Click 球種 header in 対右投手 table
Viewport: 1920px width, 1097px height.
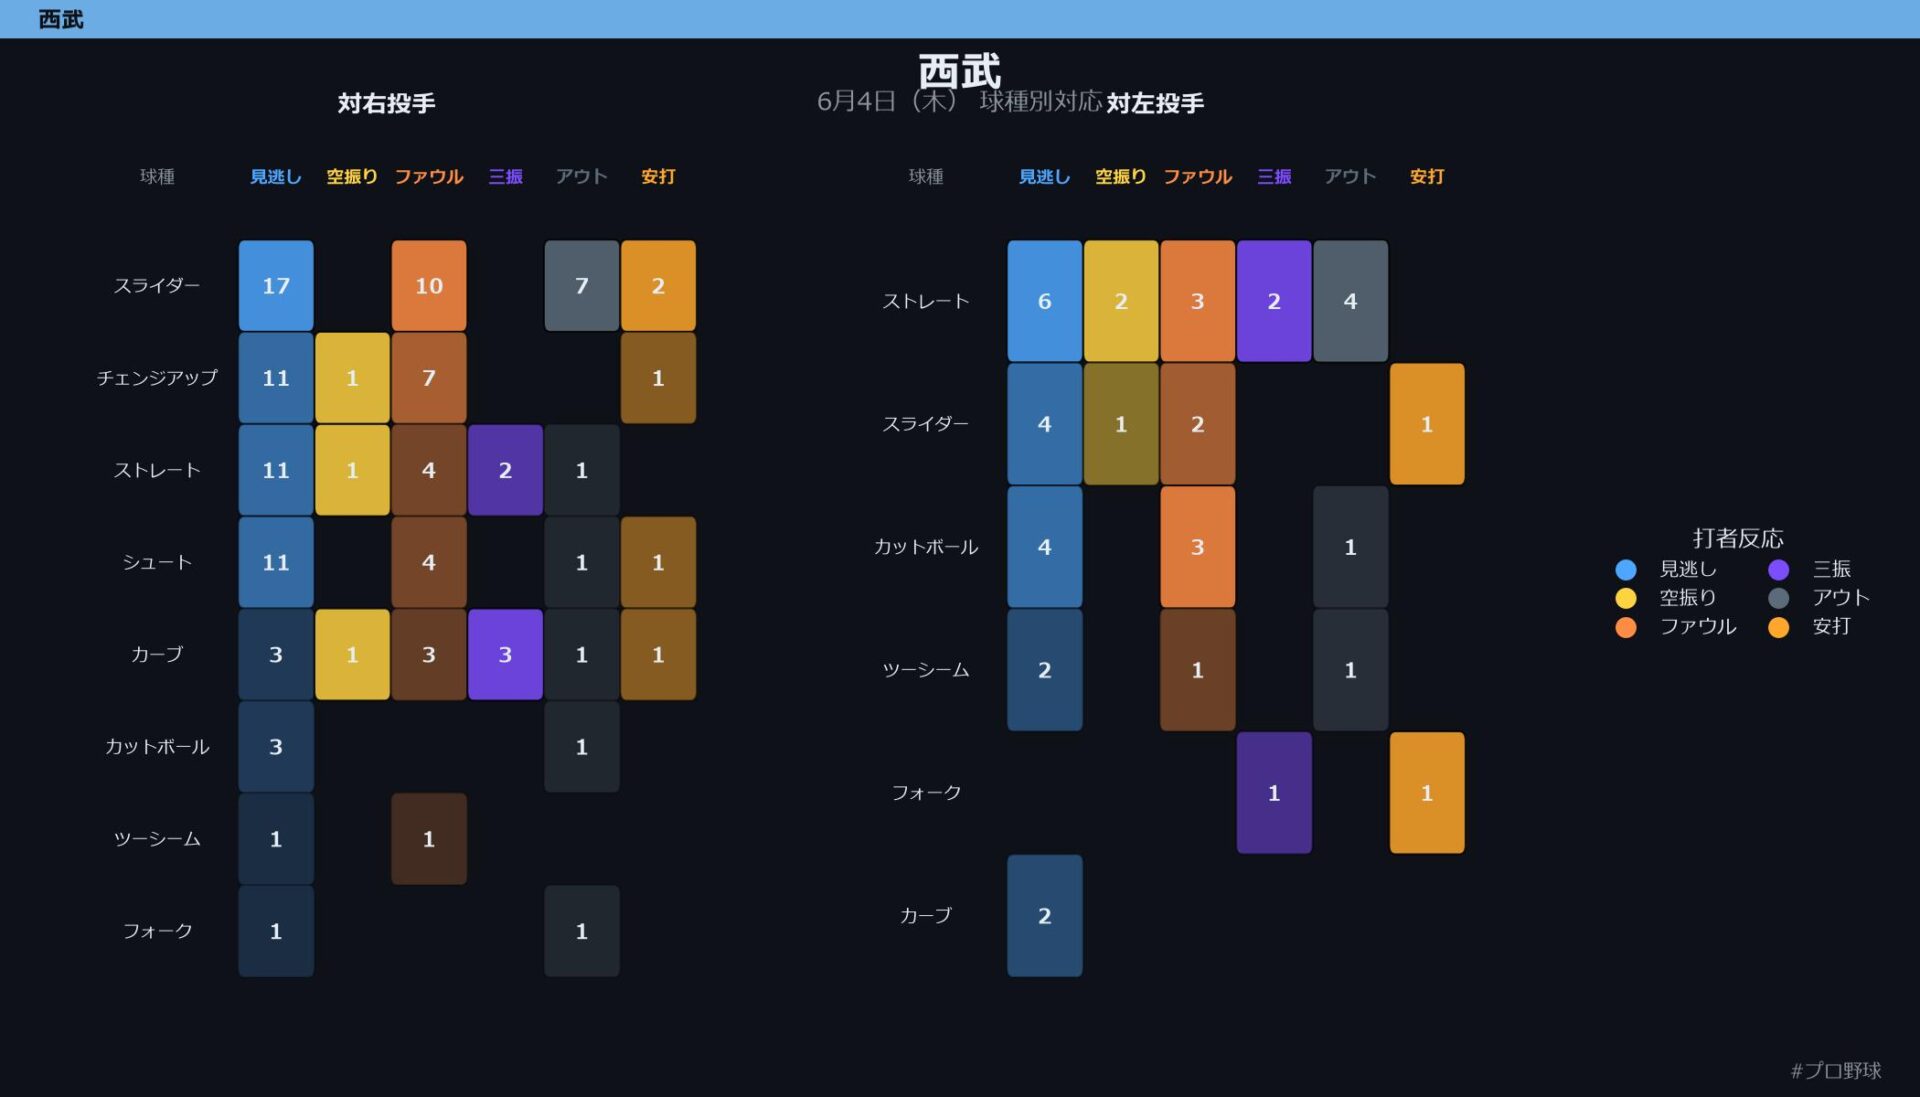pyautogui.click(x=157, y=176)
